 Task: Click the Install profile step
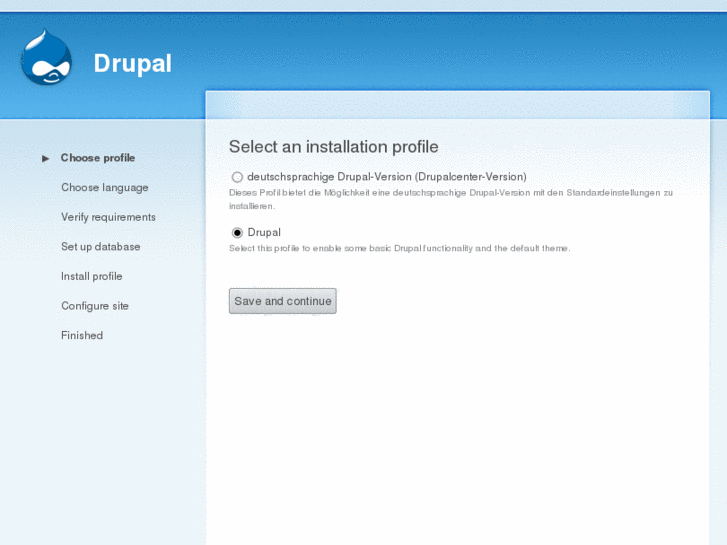[x=92, y=276]
